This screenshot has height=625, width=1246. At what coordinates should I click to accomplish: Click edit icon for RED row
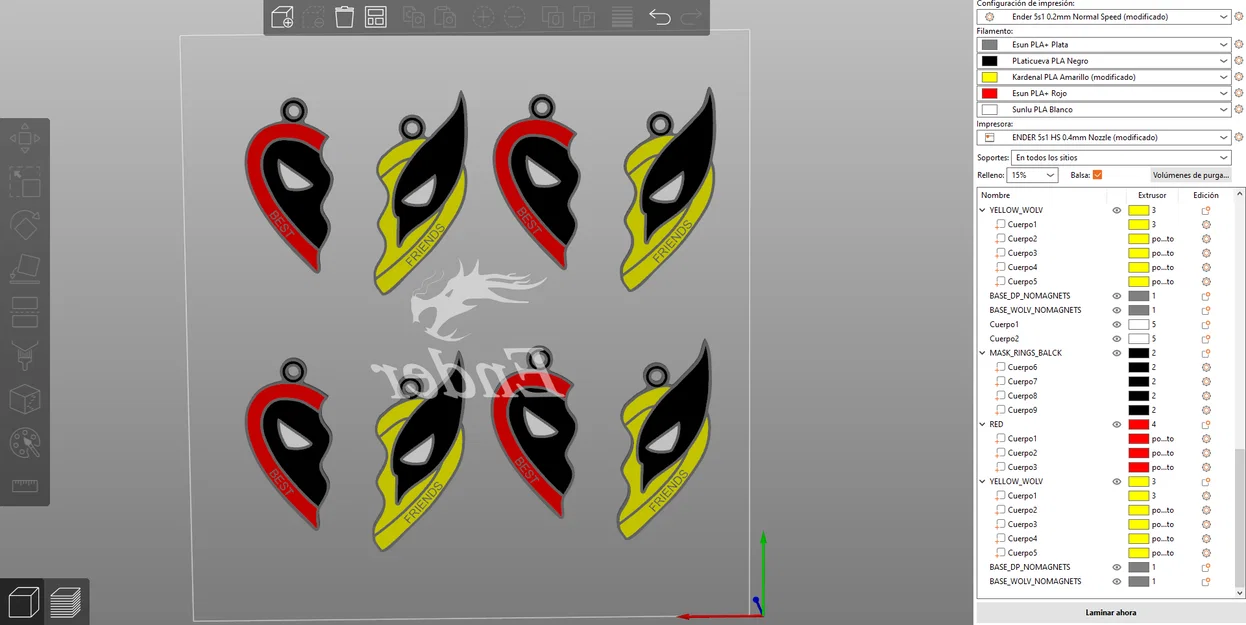1206,425
